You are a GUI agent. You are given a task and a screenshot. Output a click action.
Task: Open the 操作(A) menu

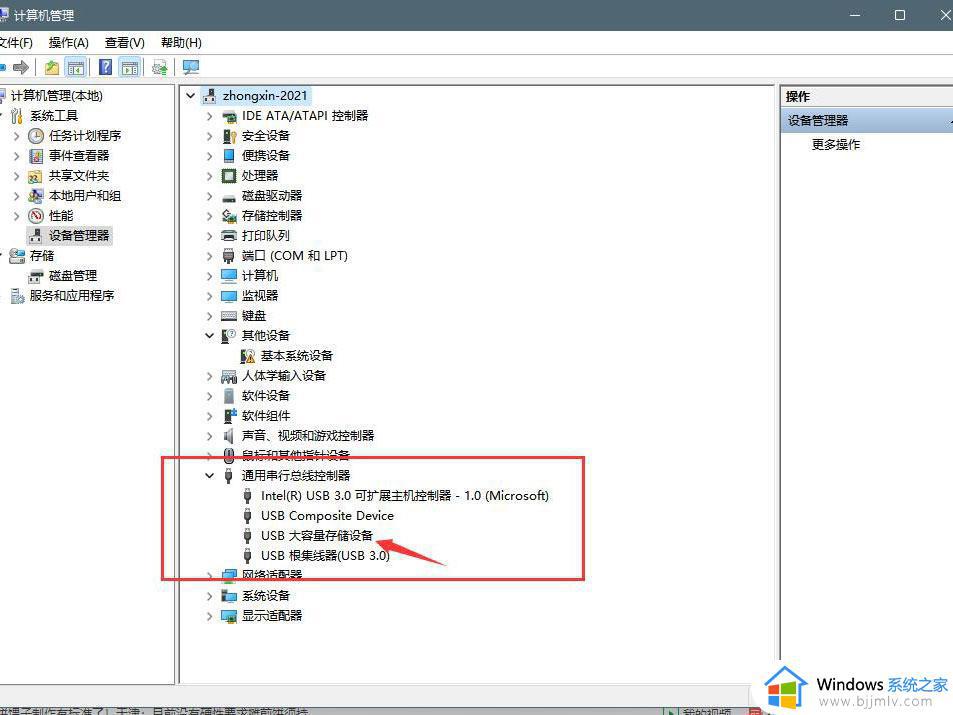click(x=69, y=43)
